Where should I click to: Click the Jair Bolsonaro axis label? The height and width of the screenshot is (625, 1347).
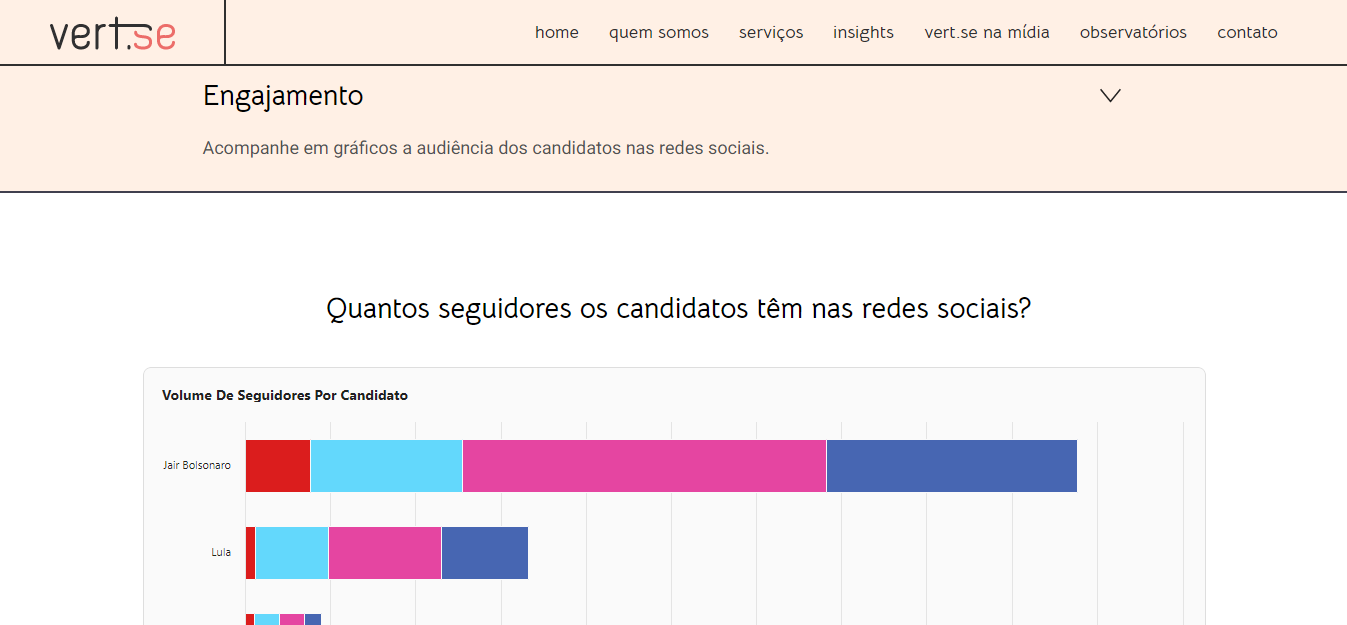coord(197,465)
